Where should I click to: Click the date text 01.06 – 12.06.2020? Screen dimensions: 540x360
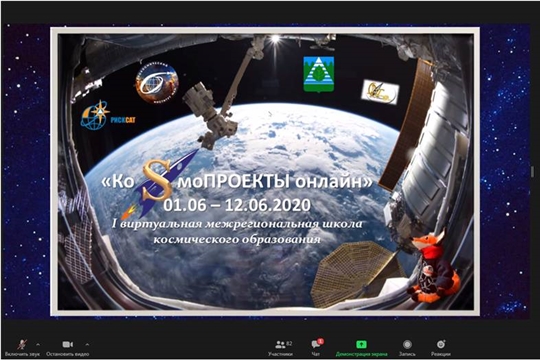tap(237, 205)
